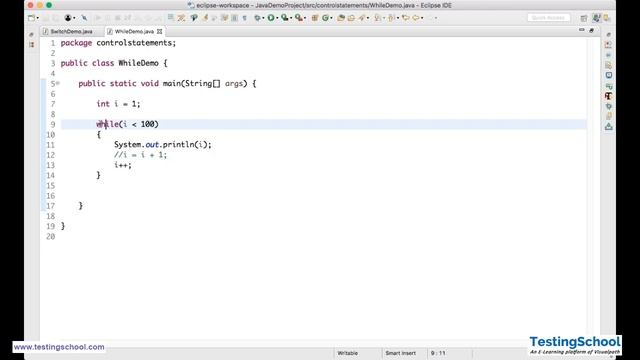Open the New wizard dropdown arrow
The height and width of the screenshot is (360, 640).
(x=38, y=18)
